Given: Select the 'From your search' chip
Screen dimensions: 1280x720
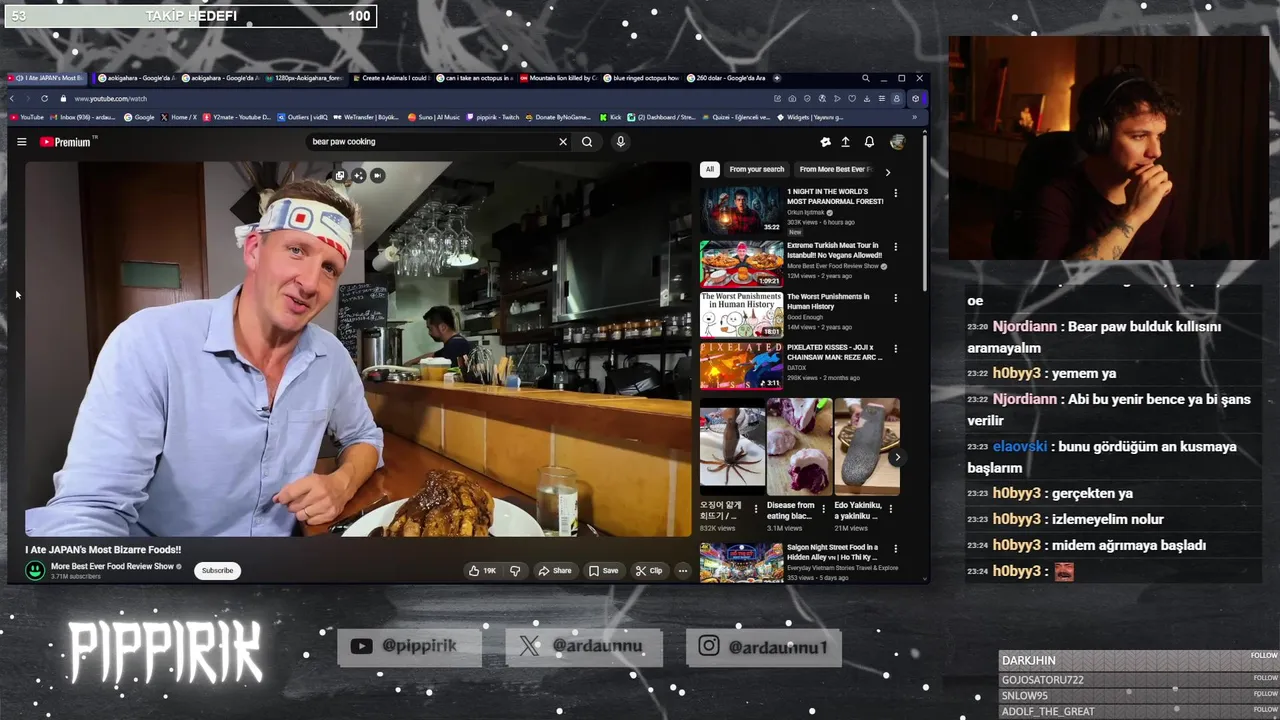Looking at the screenshot, I should 757,170.
